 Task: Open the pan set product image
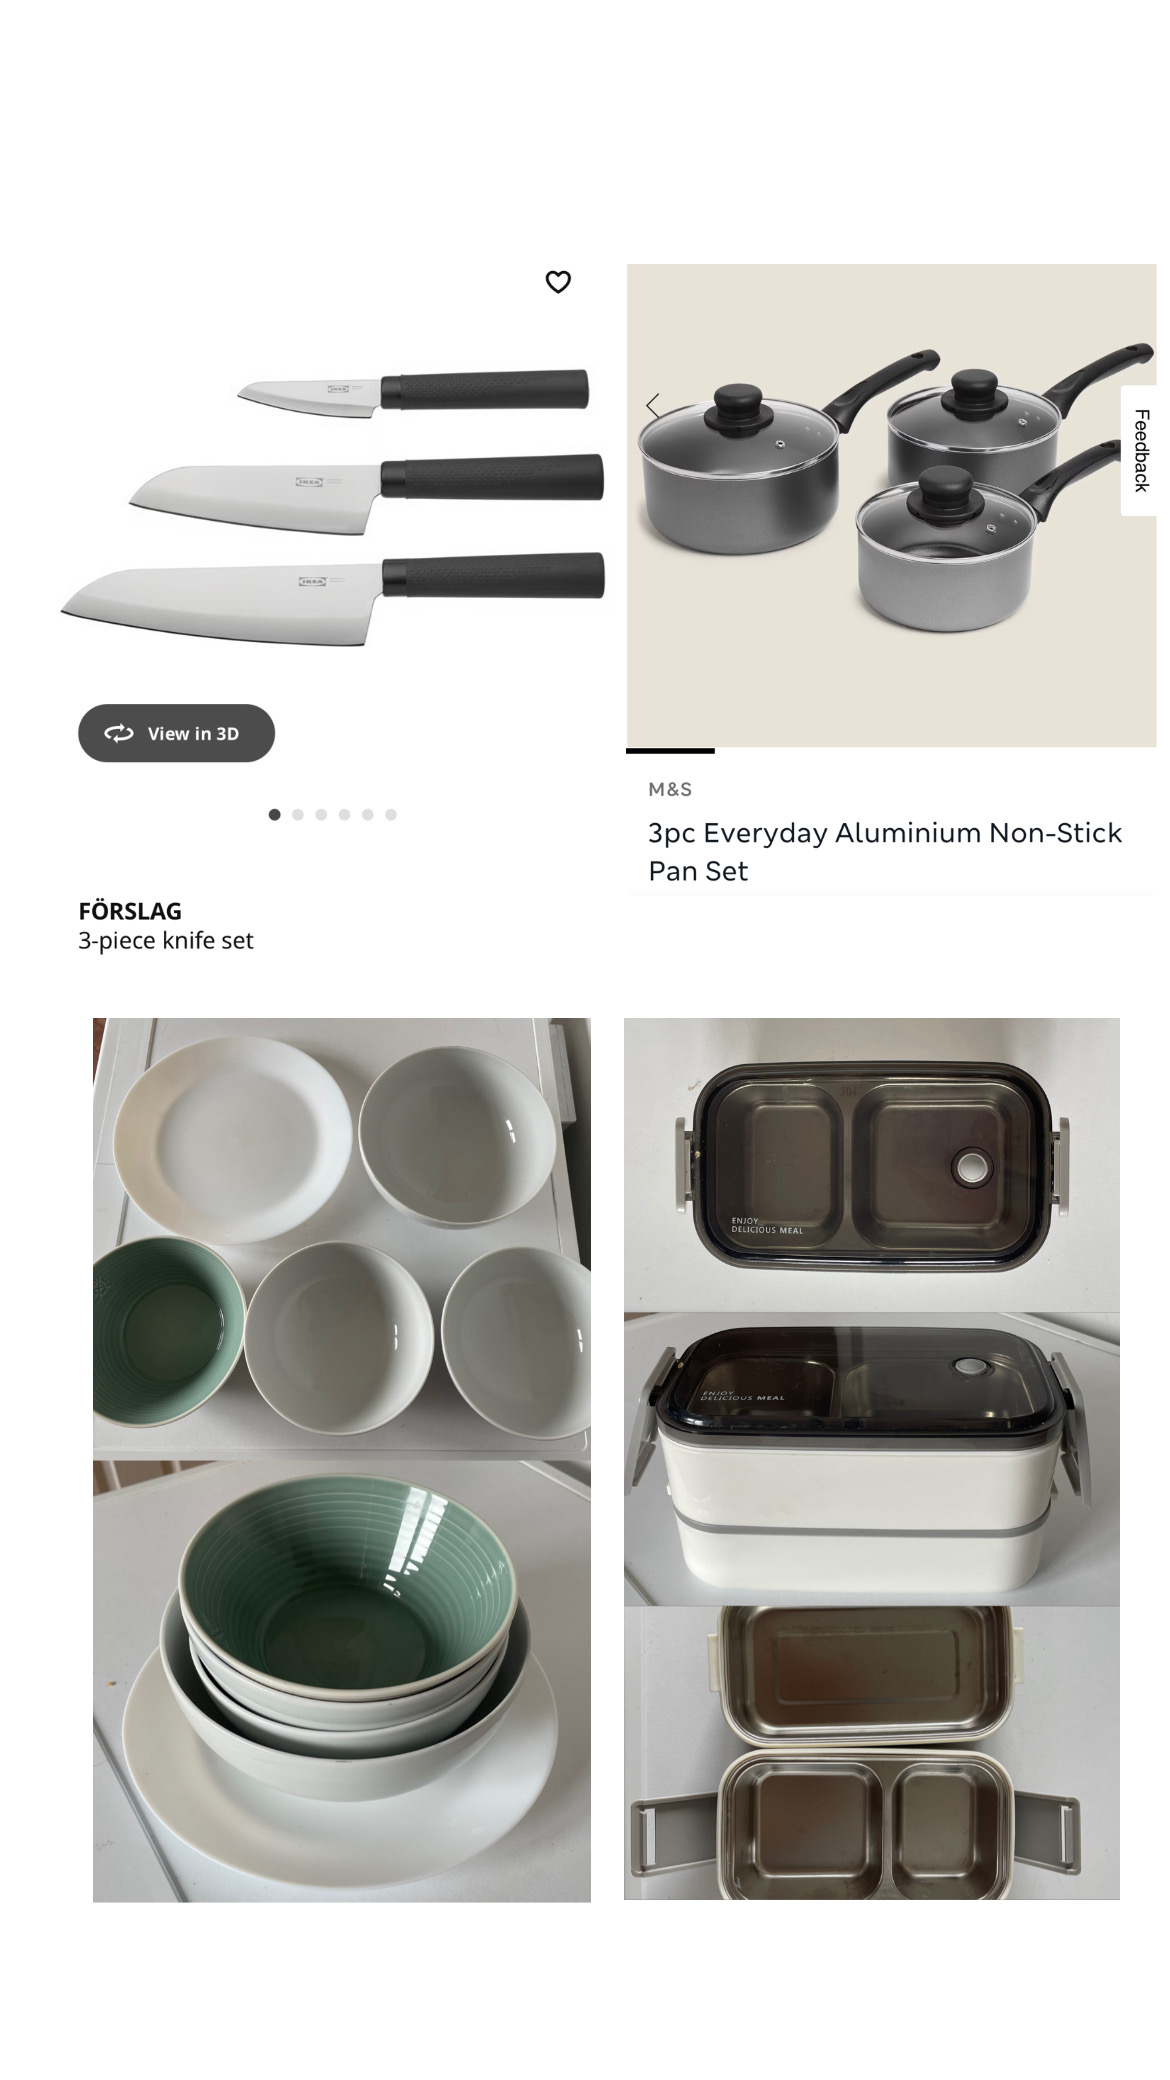(x=891, y=505)
